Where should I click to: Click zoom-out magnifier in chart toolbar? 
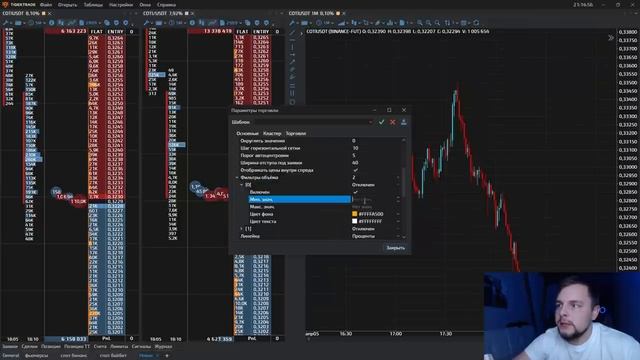pyautogui.click(x=428, y=23)
